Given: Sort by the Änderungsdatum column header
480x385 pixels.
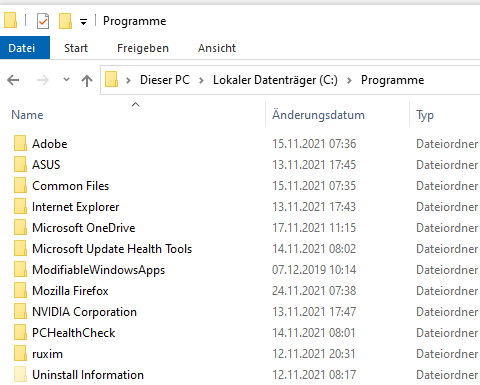Looking at the screenshot, I should 318,115.
